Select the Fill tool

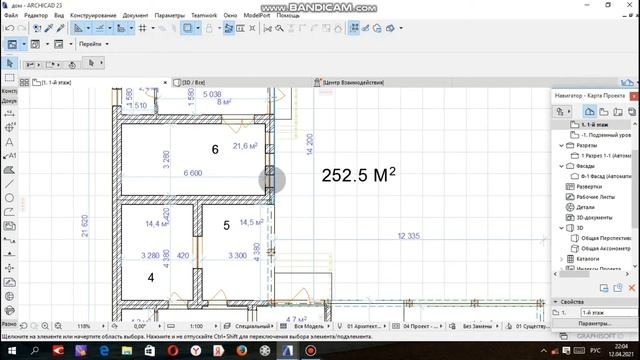(9, 170)
